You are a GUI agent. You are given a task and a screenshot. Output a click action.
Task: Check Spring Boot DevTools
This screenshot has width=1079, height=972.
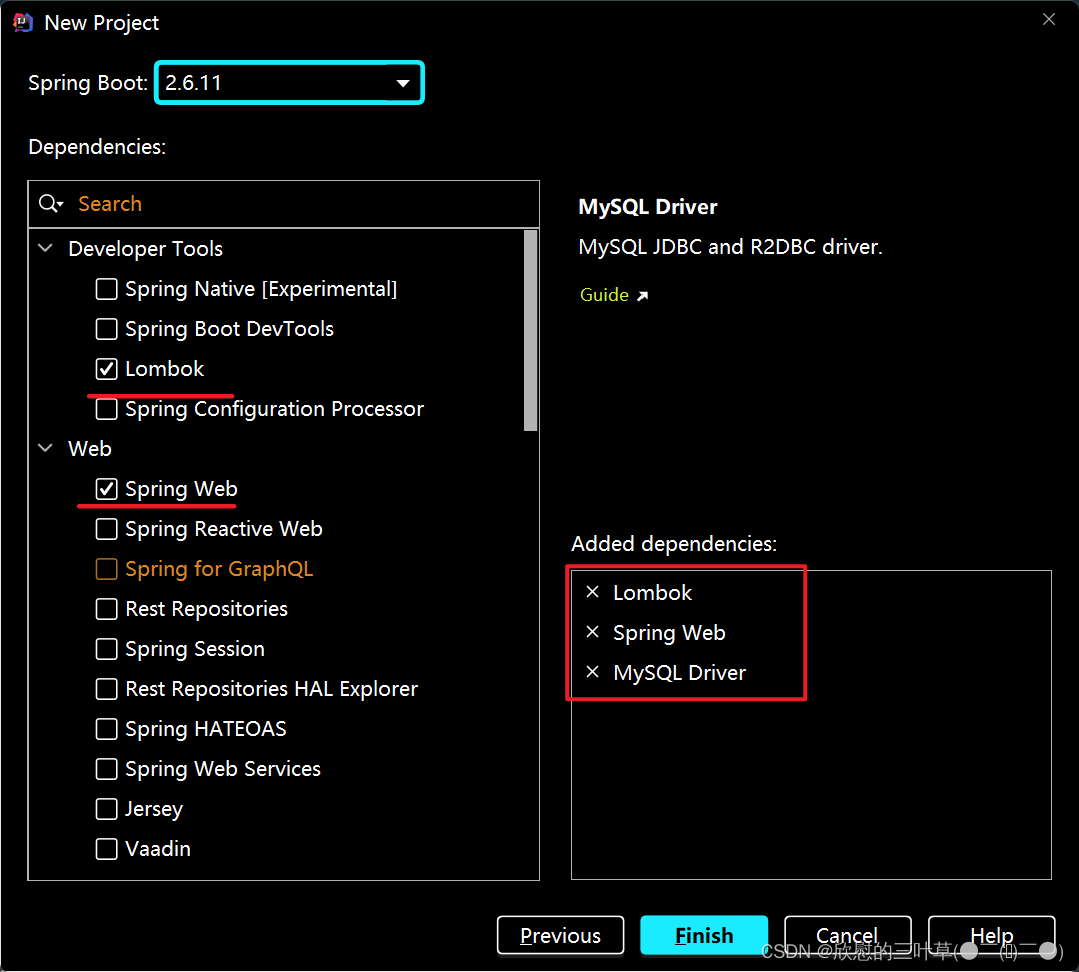click(107, 329)
